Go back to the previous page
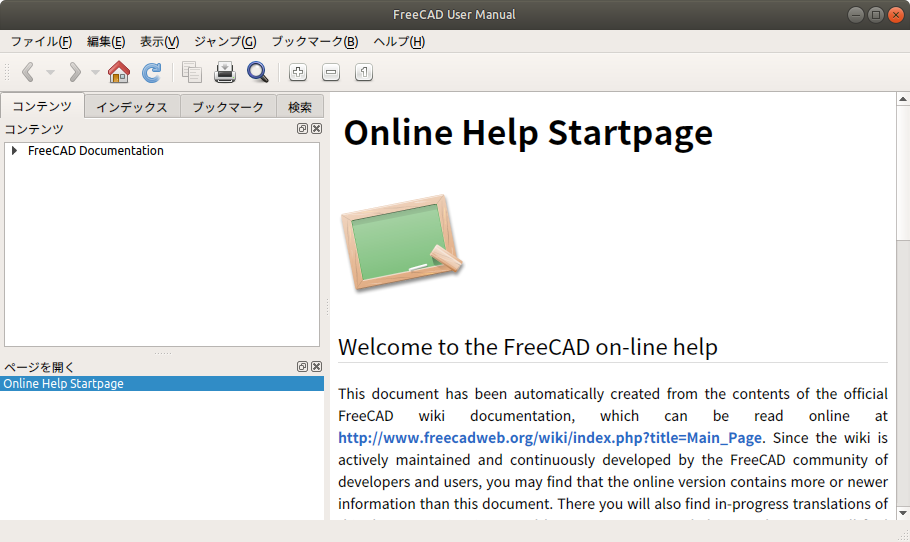 [x=28, y=73]
